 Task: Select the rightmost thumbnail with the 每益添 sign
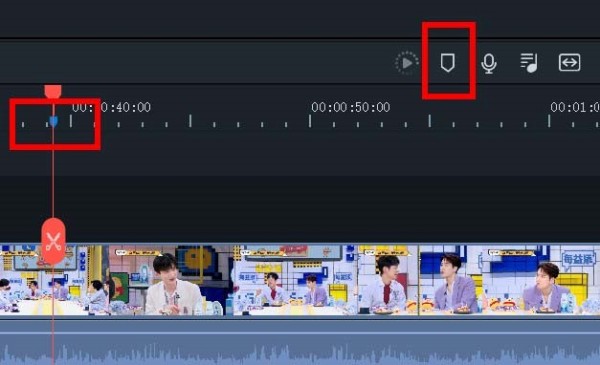click(x=541, y=280)
